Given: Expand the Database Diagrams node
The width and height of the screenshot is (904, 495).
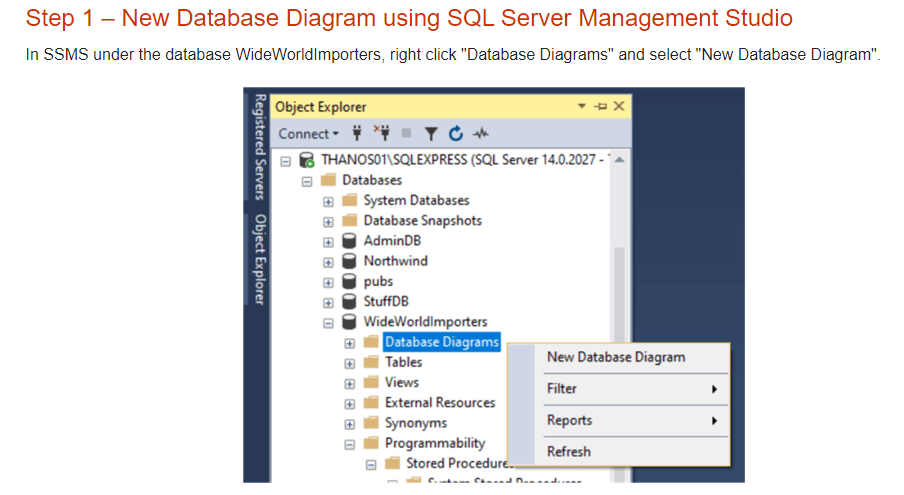Looking at the screenshot, I should click(349, 343).
